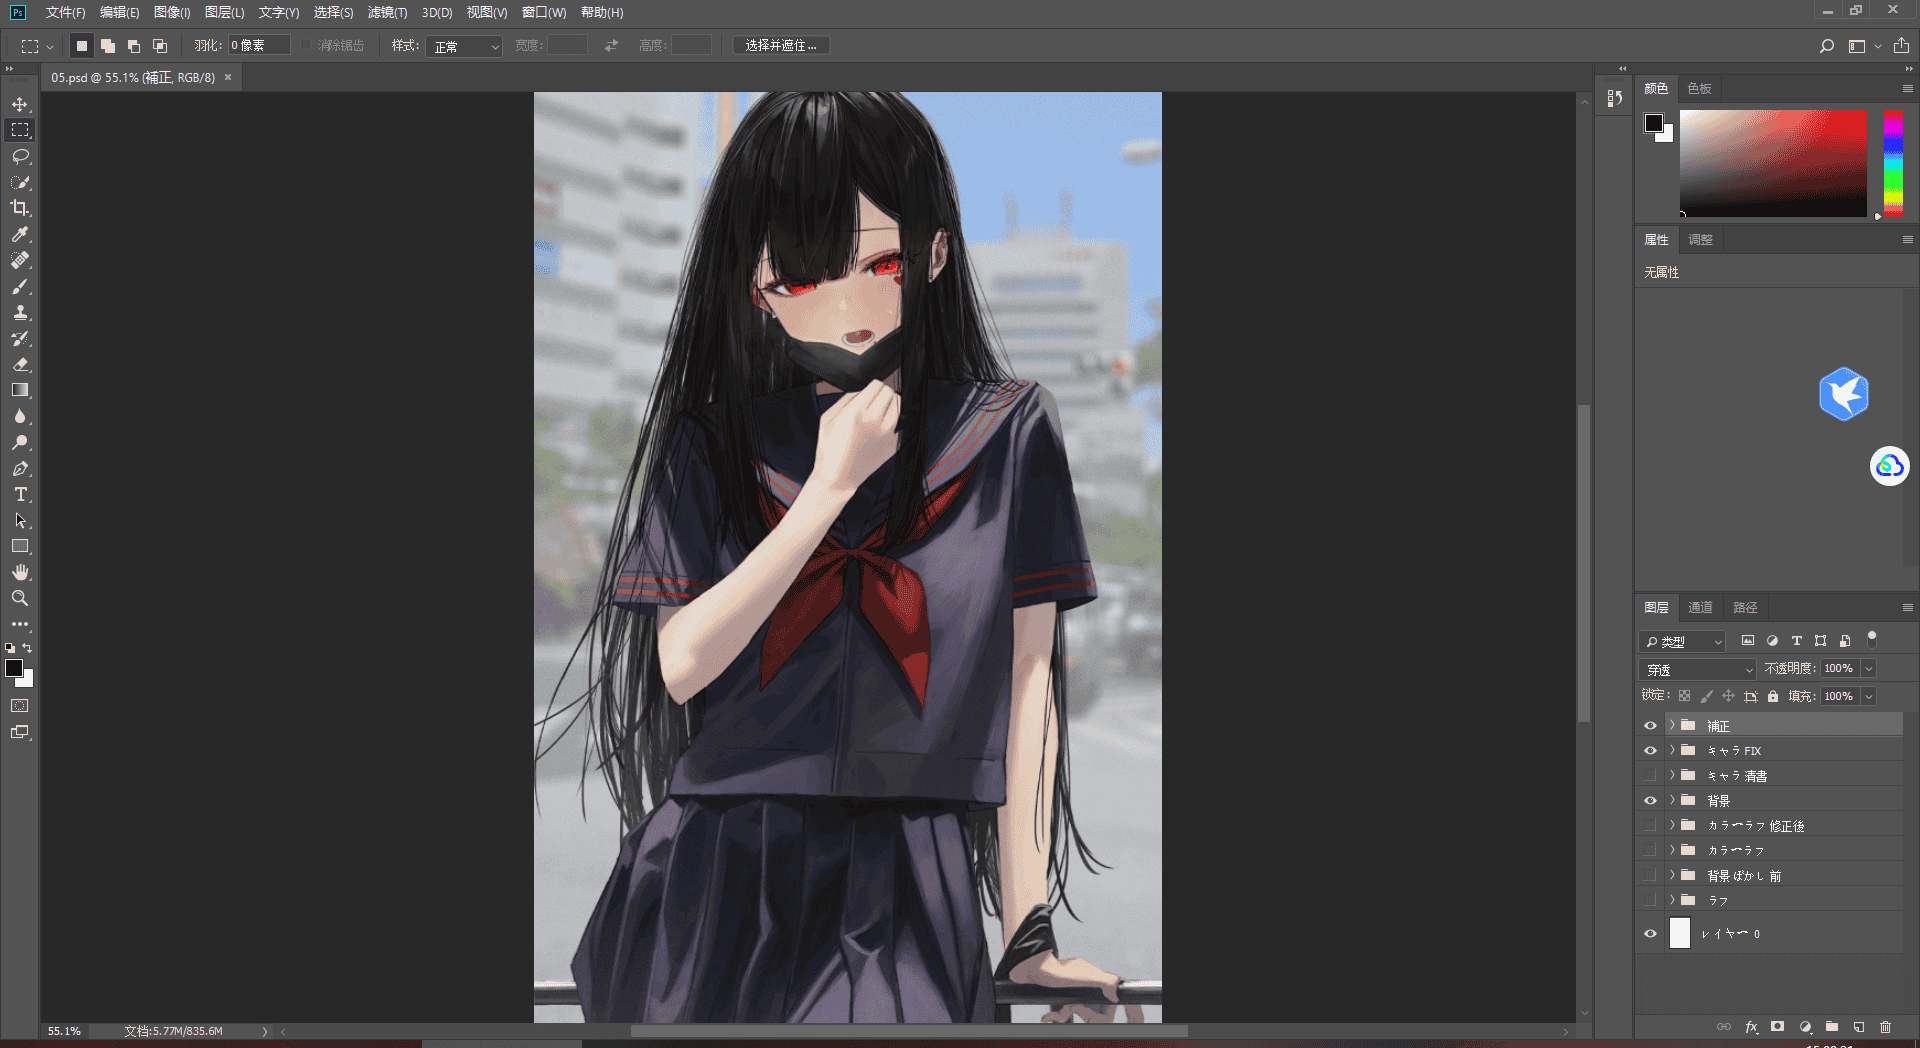
Task: Select the Brush tool
Action: click(x=20, y=286)
